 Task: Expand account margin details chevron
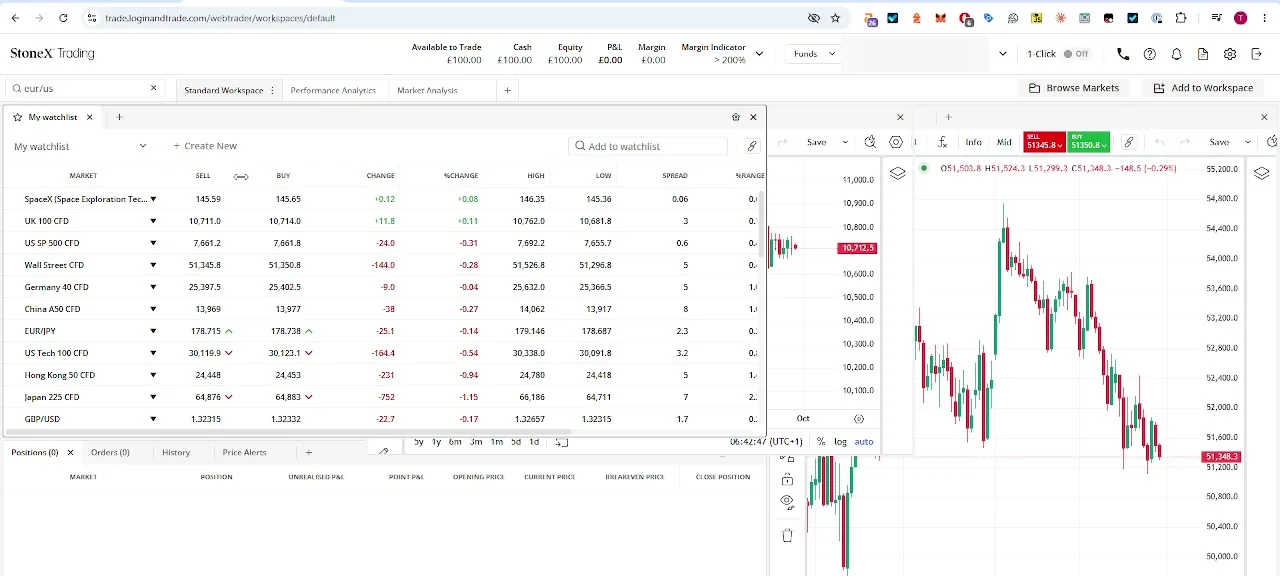(x=759, y=54)
